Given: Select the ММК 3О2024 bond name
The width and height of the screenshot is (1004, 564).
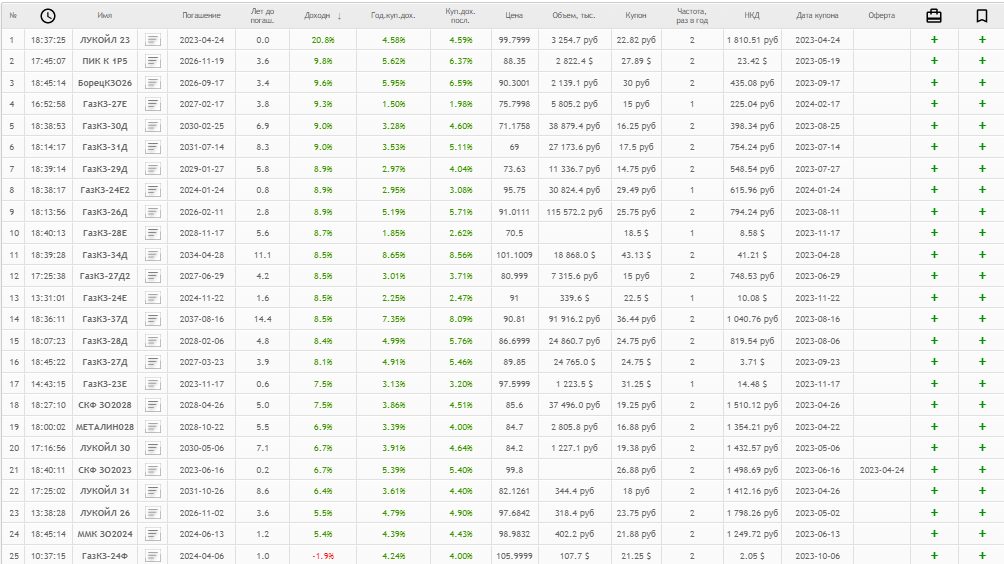Looking at the screenshot, I should coord(104,534).
